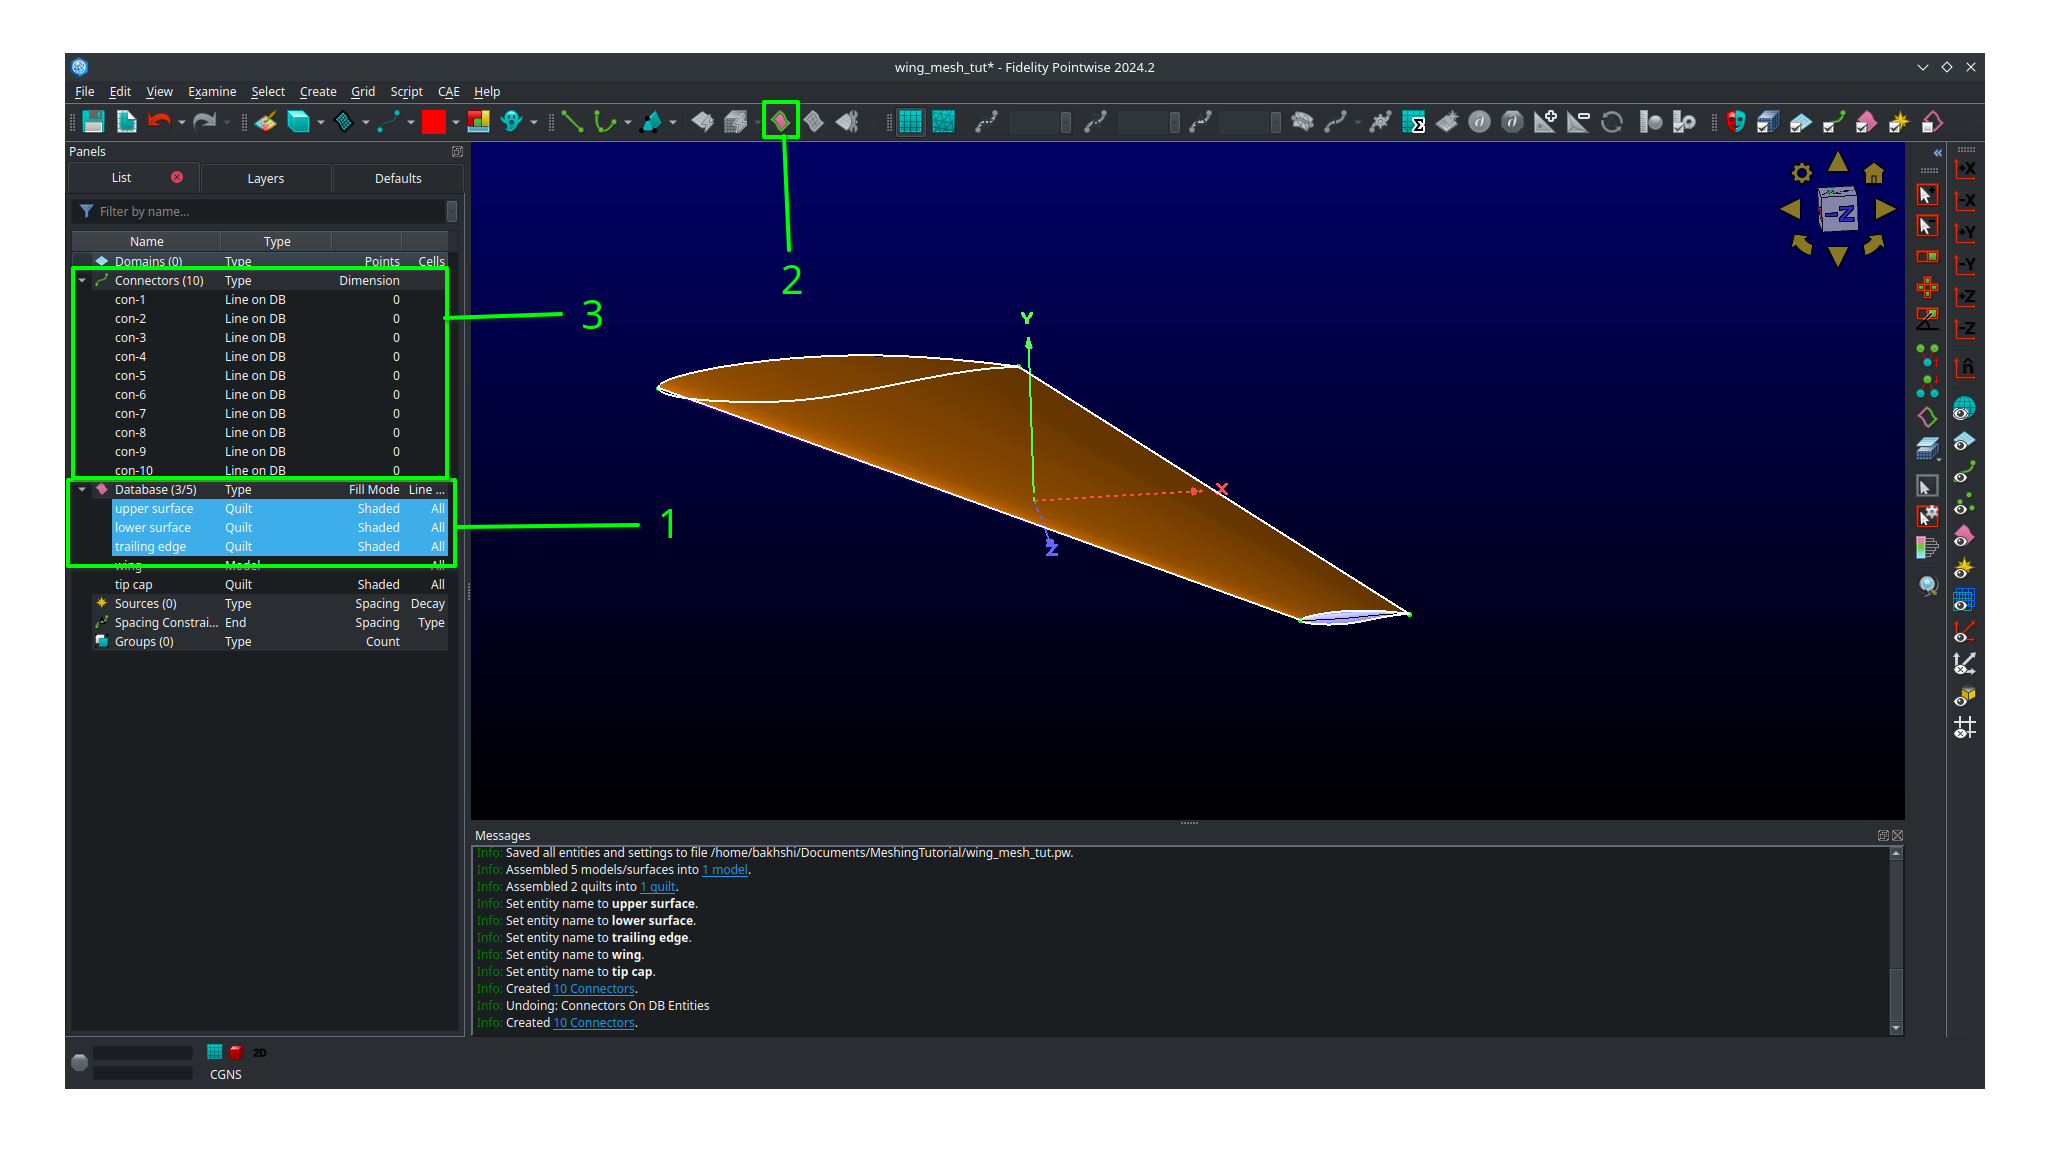The image size is (2050, 1166).
Task: Open the CAE menu
Action: pyautogui.click(x=448, y=91)
